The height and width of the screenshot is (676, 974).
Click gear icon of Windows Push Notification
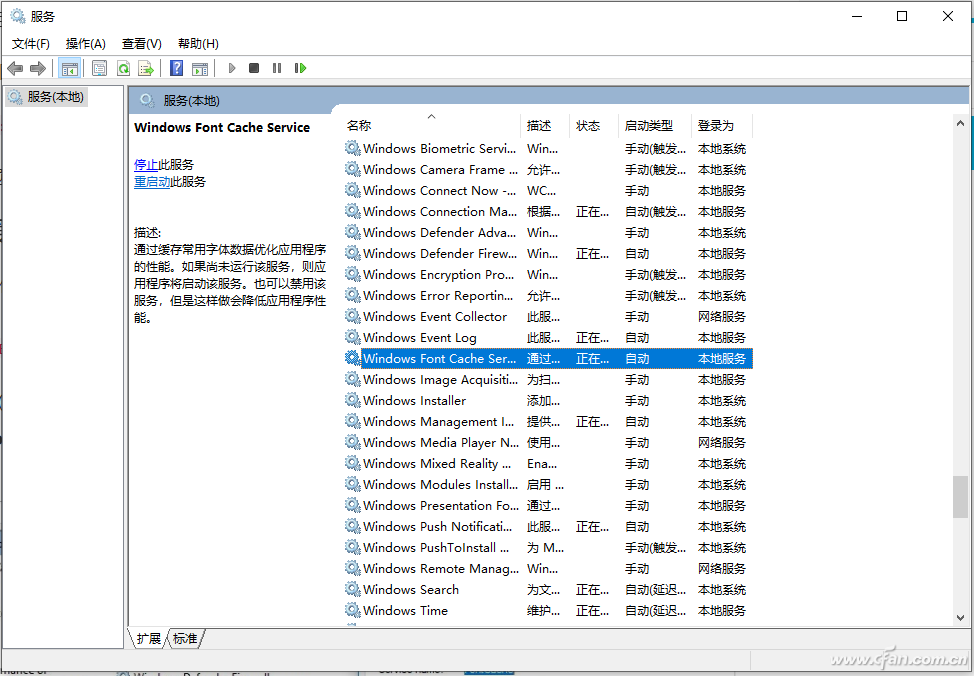[x=353, y=526]
